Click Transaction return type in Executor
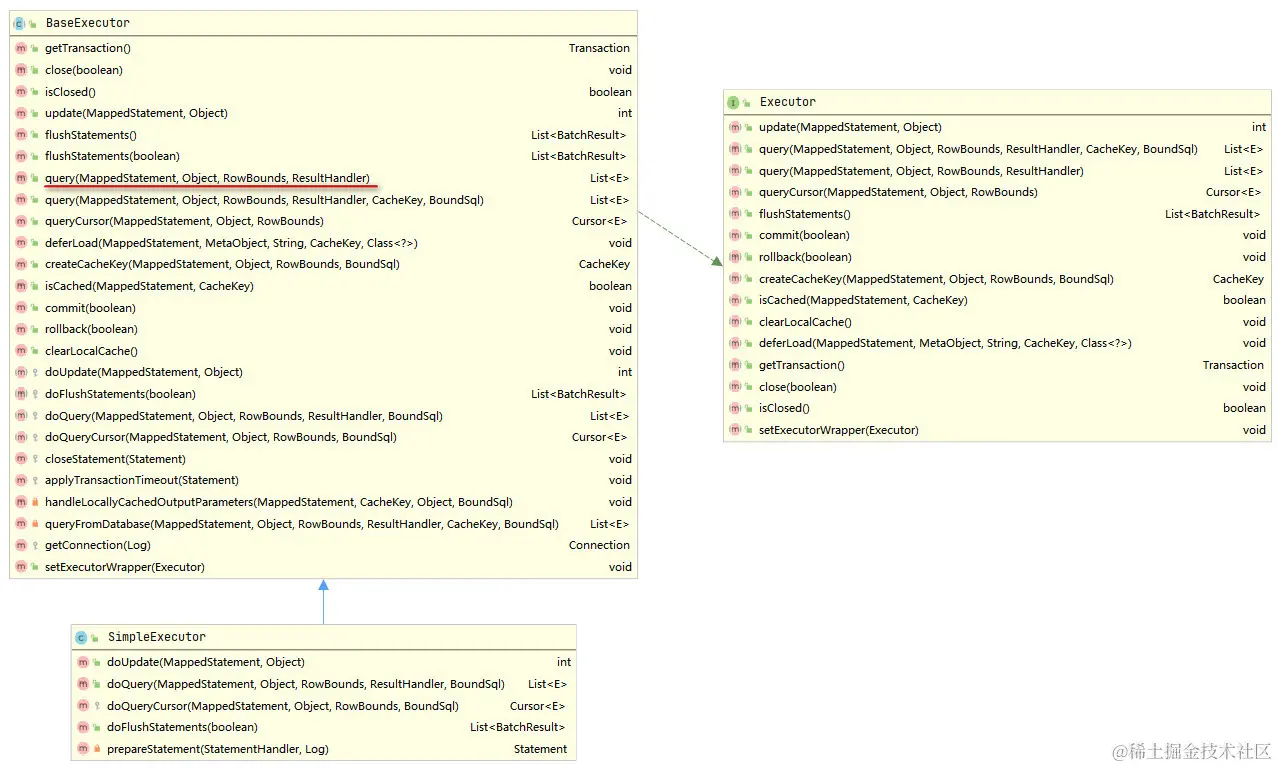This screenshot has width=1278, height=768. point(1233,365)
